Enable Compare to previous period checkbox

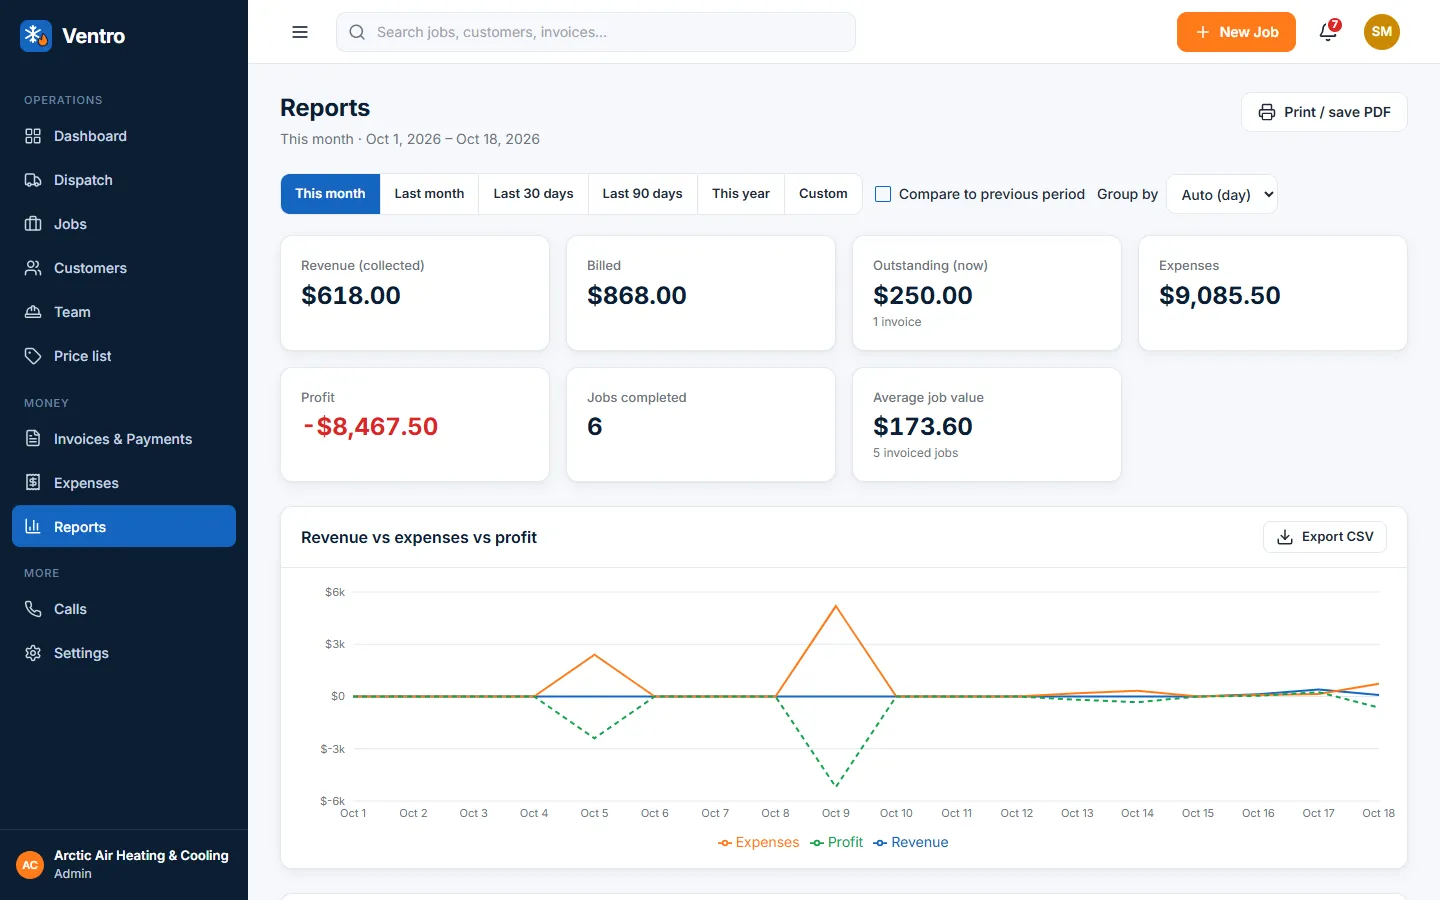[x=883, y=194]
